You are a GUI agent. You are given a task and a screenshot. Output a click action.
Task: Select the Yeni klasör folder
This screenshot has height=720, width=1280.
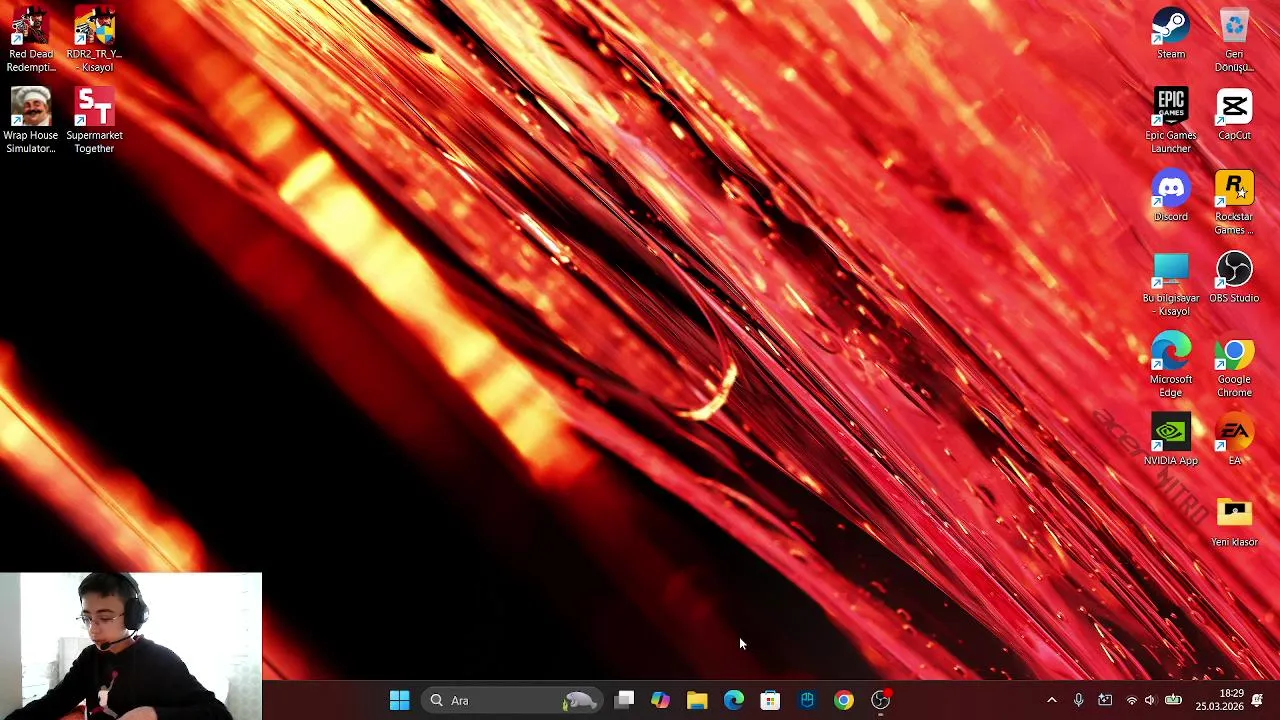click(1234, 521)
